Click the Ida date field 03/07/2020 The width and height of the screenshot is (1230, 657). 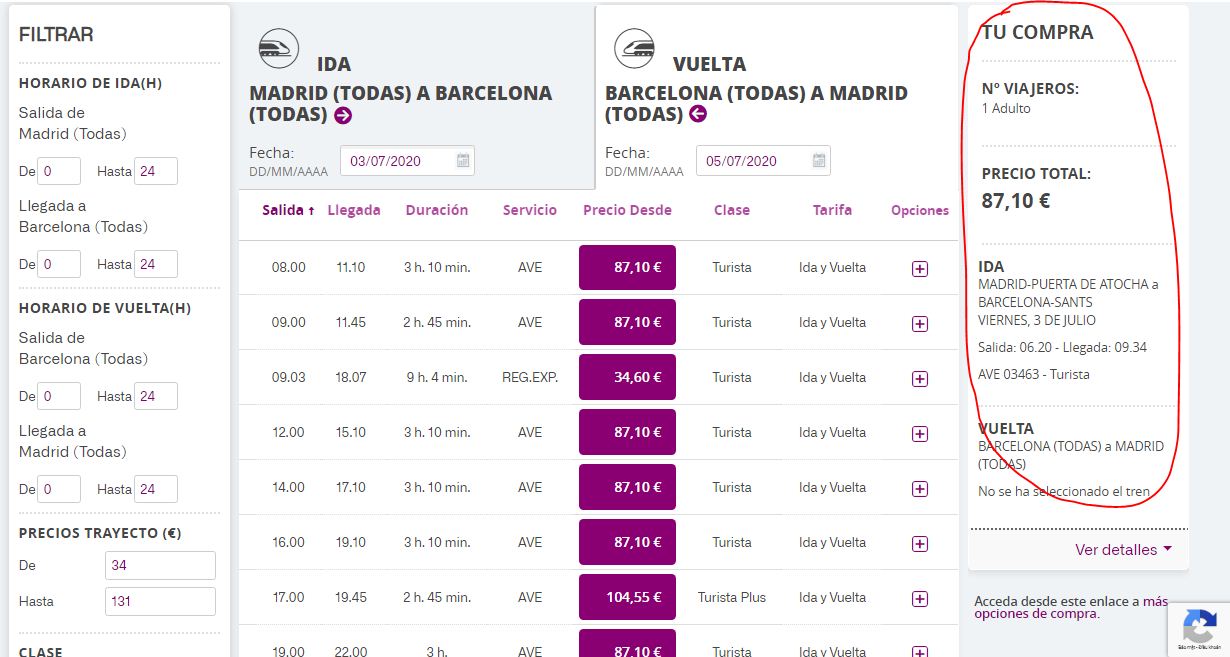pos(397,161)
